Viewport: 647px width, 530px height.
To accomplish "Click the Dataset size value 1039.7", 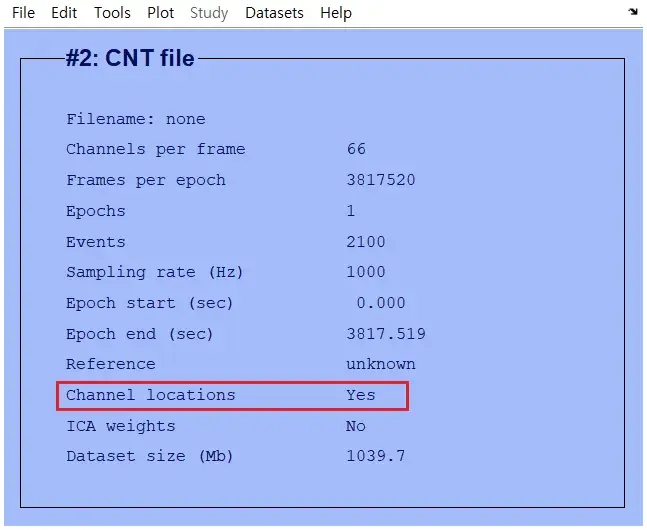I will pos(375,456).
